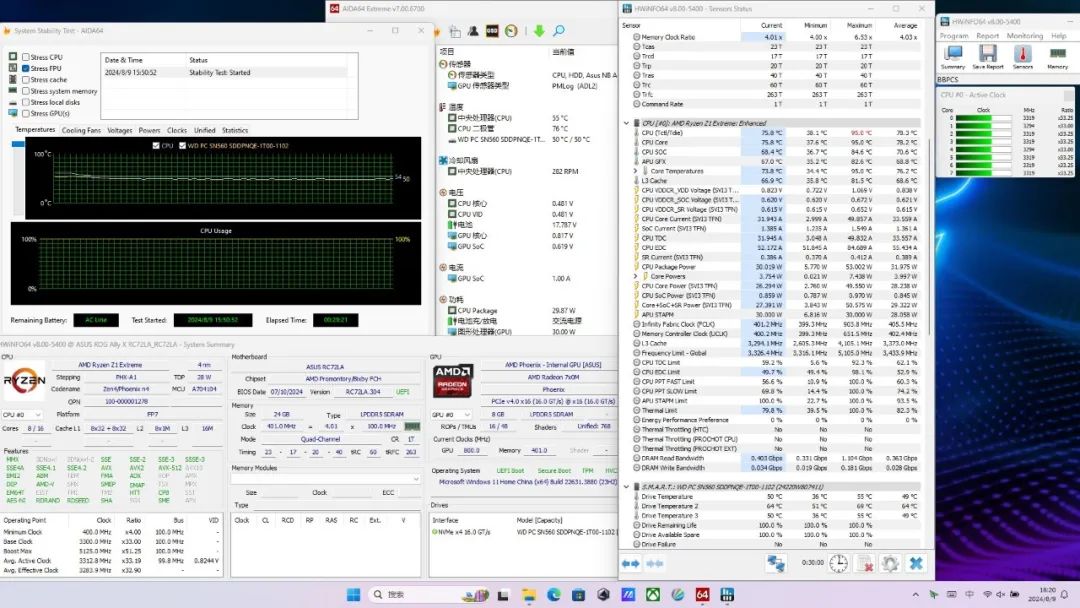Switch to the Statistics tab
The height and width of the screenshot is (608, 1080).
(235, 130)
